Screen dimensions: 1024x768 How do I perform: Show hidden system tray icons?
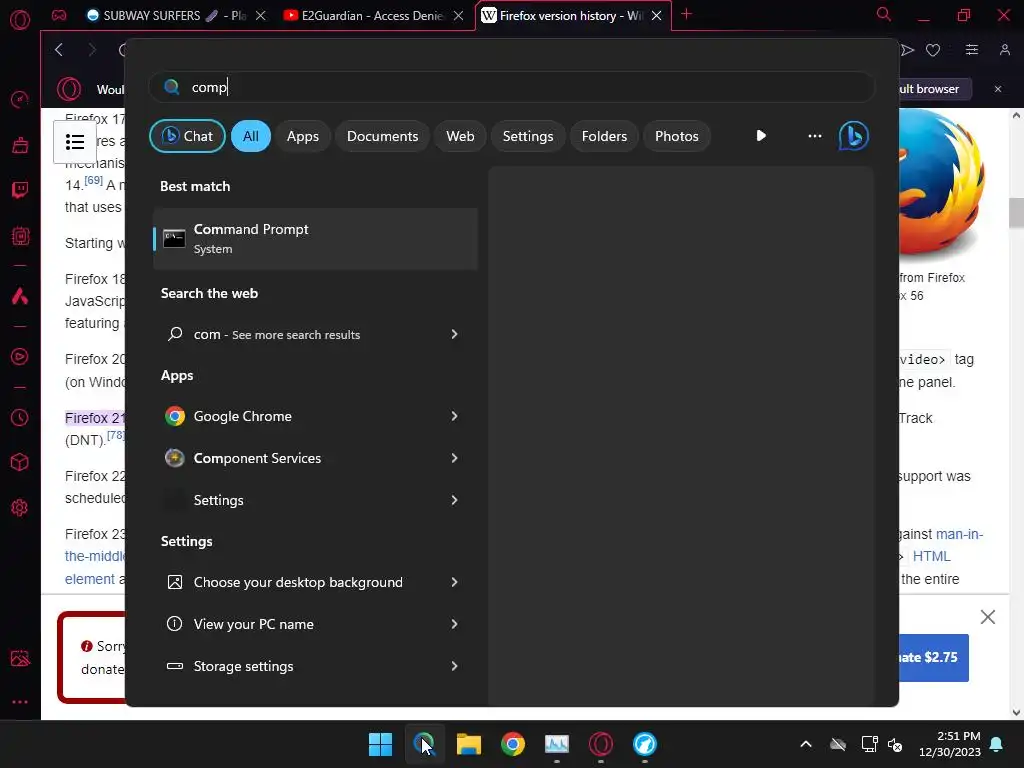click(x=806, y=744)
